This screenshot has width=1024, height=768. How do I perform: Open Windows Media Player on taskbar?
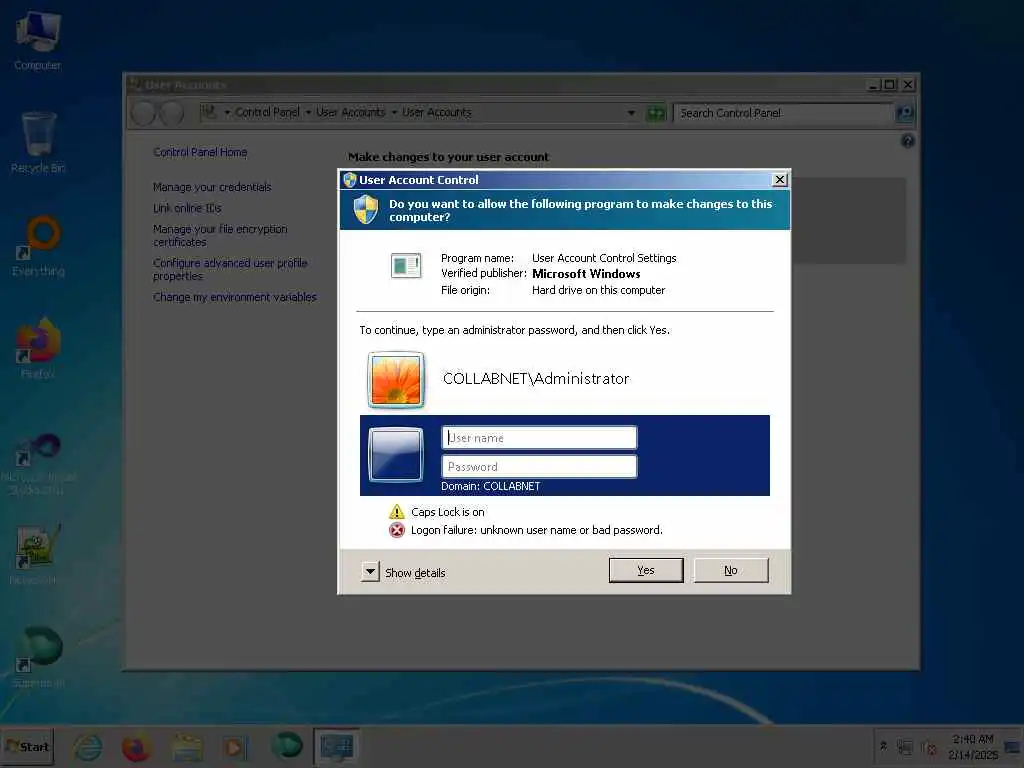coord(234,747)
